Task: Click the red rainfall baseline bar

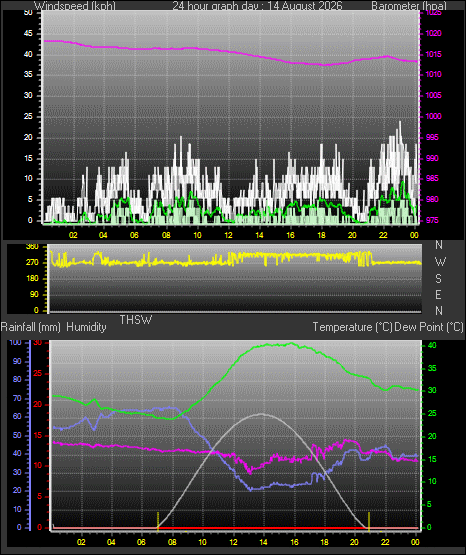Action: coord(236,528)
